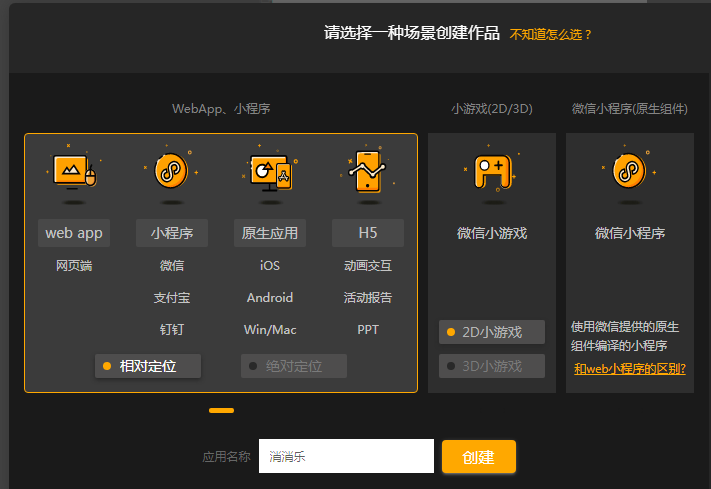
Task: Select the H5 scene label
Action: point(368,233)
